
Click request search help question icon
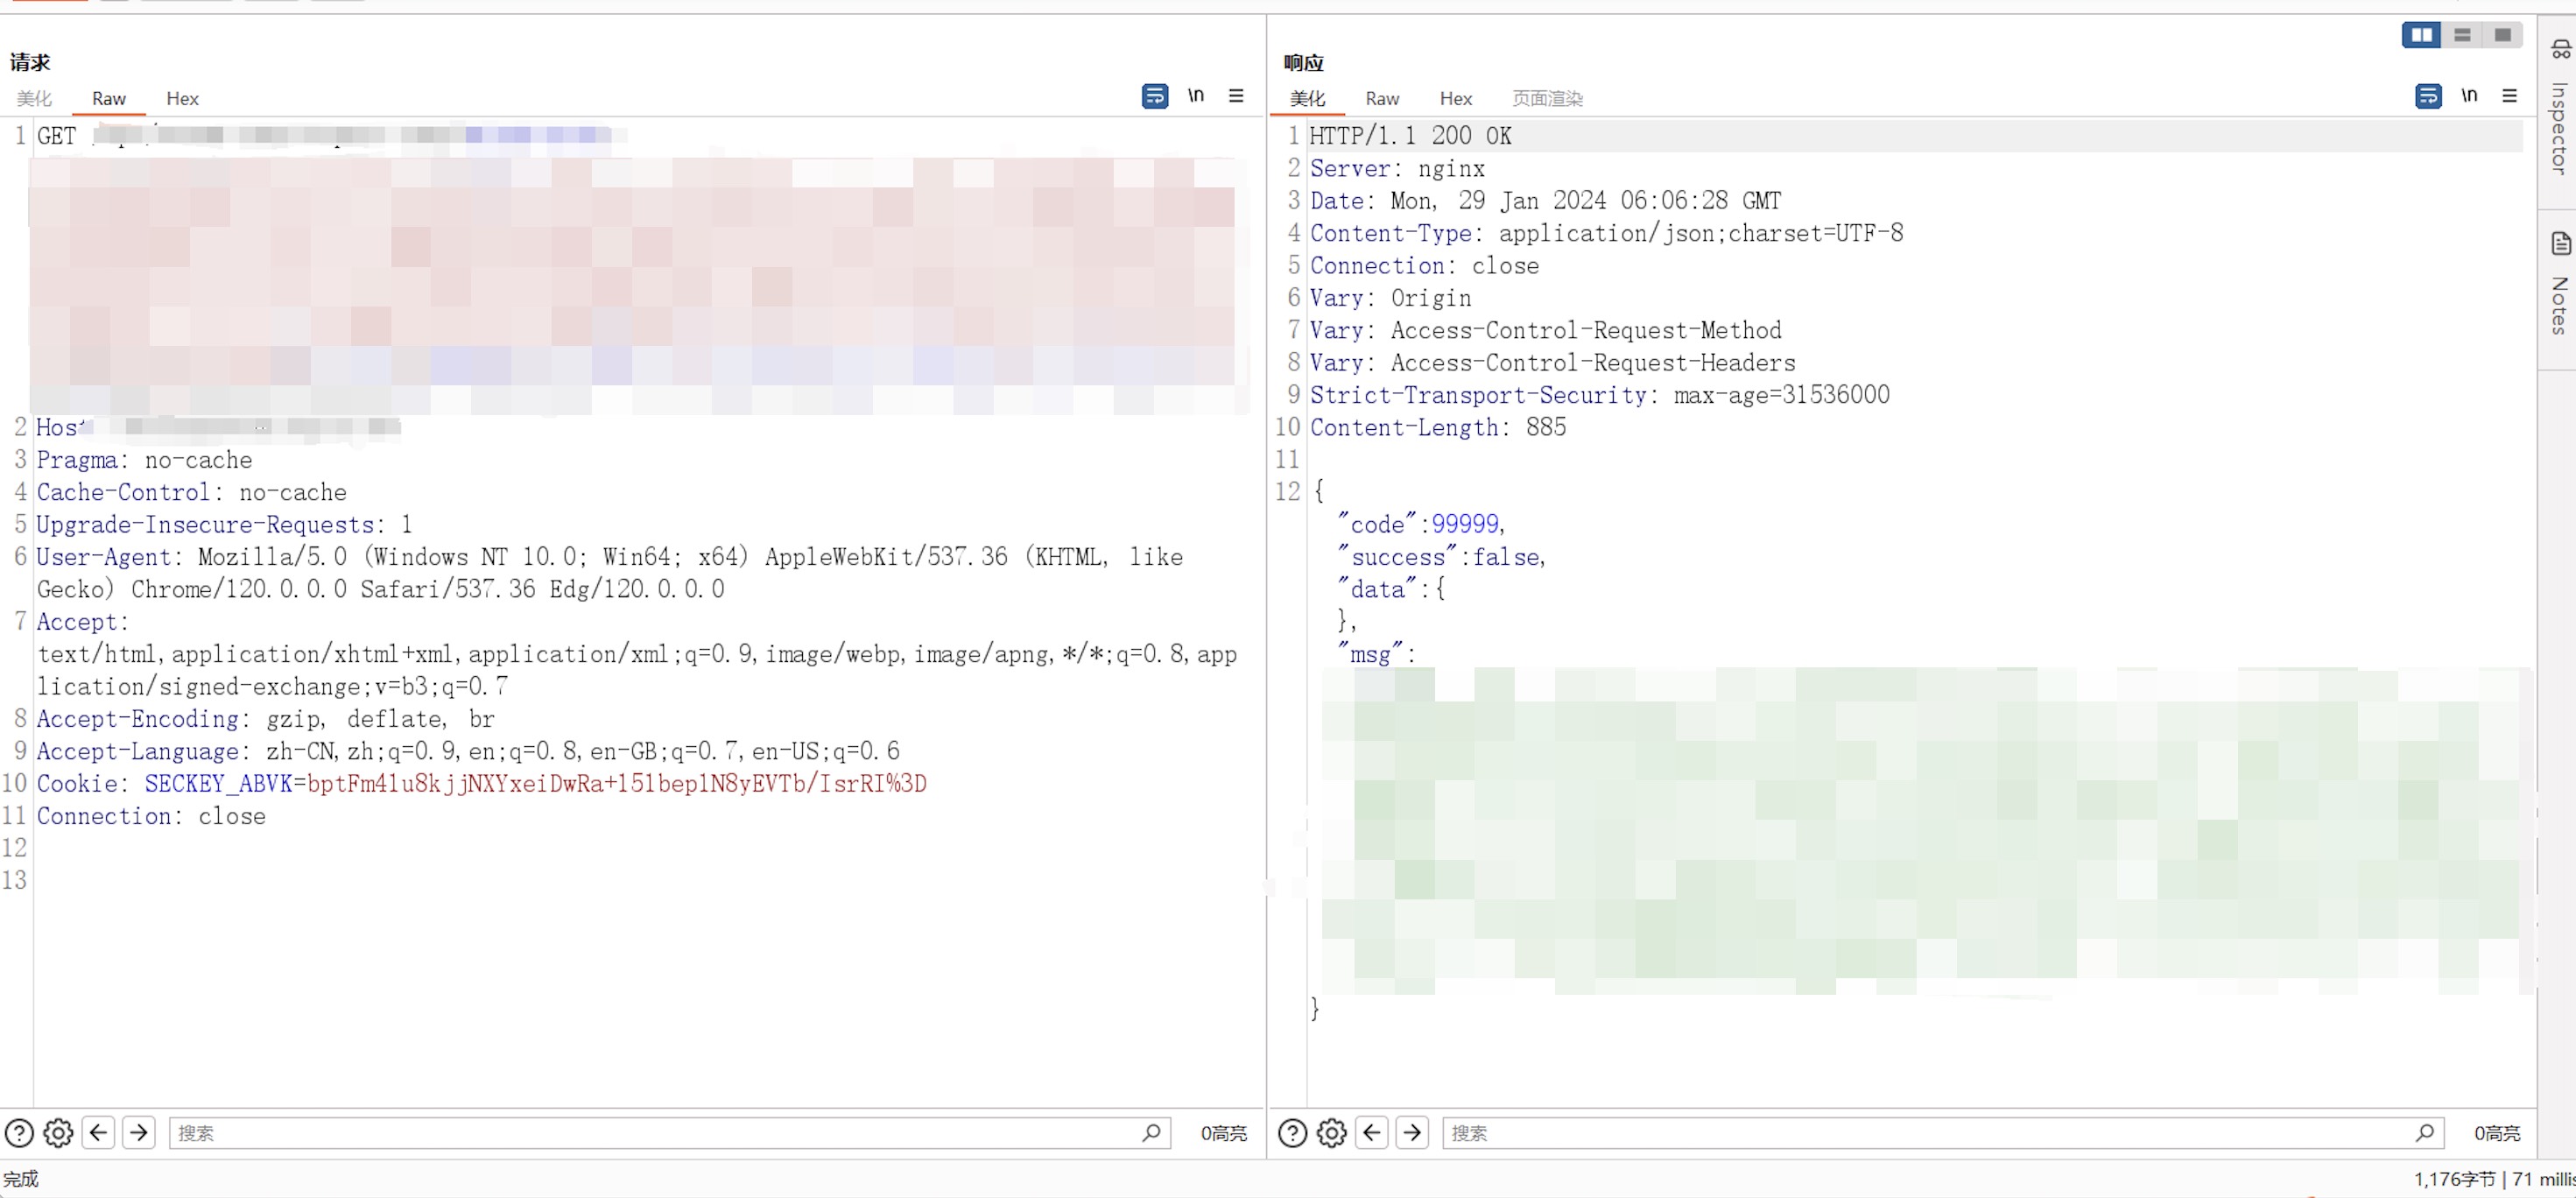click(19, 1133)
